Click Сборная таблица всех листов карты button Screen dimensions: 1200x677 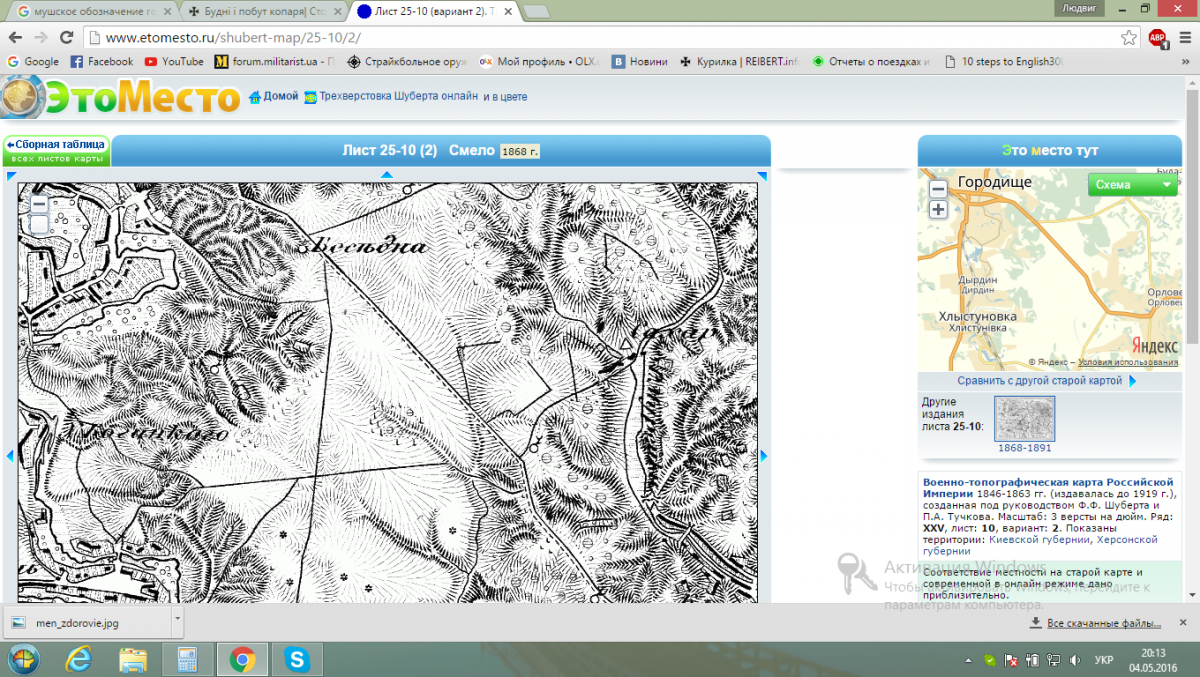pos(55,151)
